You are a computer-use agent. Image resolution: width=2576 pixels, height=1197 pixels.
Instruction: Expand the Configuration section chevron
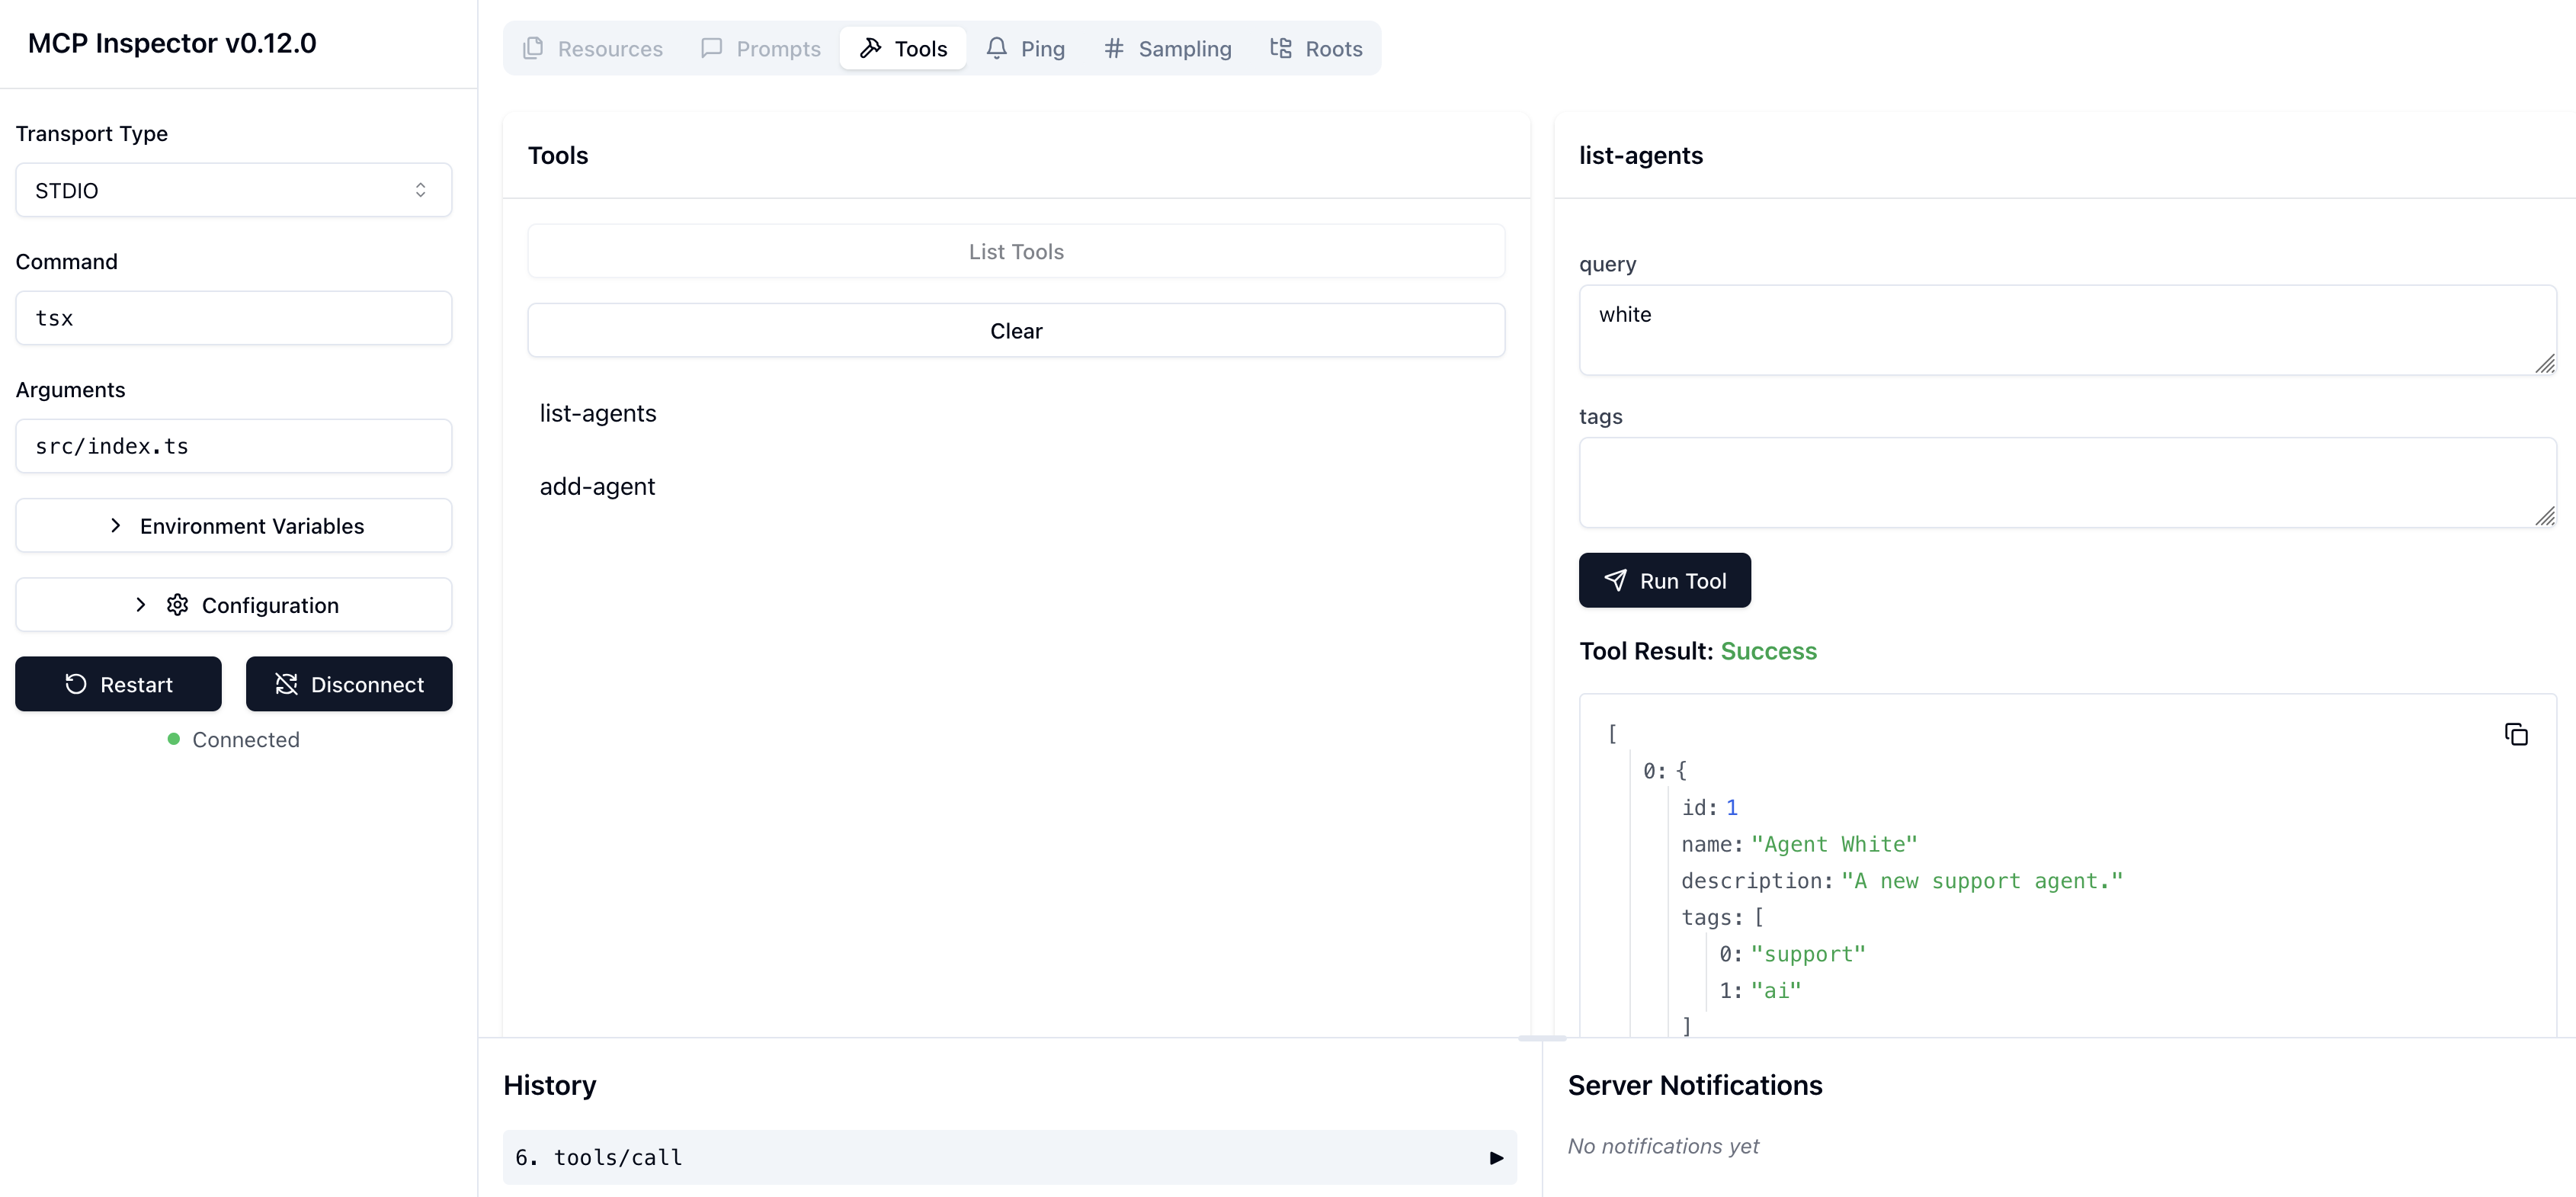[x=140, y=605]
